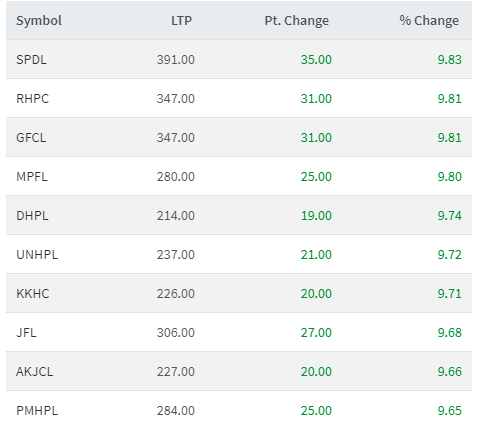Click SPDL LTP value 391.00
Image resolution: width=478 pixels, height=423 pixels.
click(176, 60)
